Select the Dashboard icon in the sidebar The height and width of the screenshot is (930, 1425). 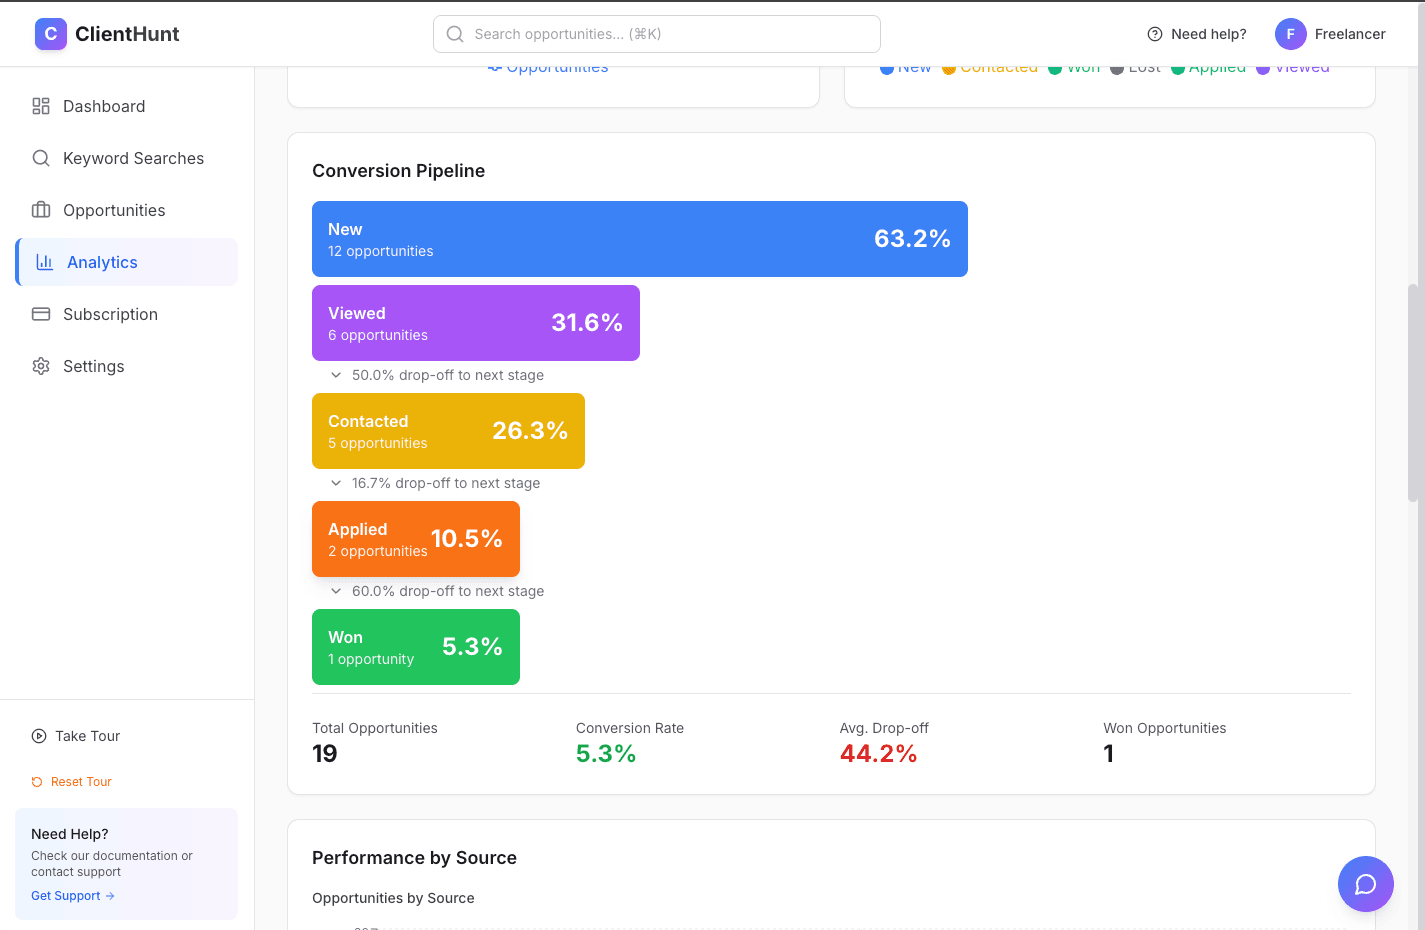41,106
